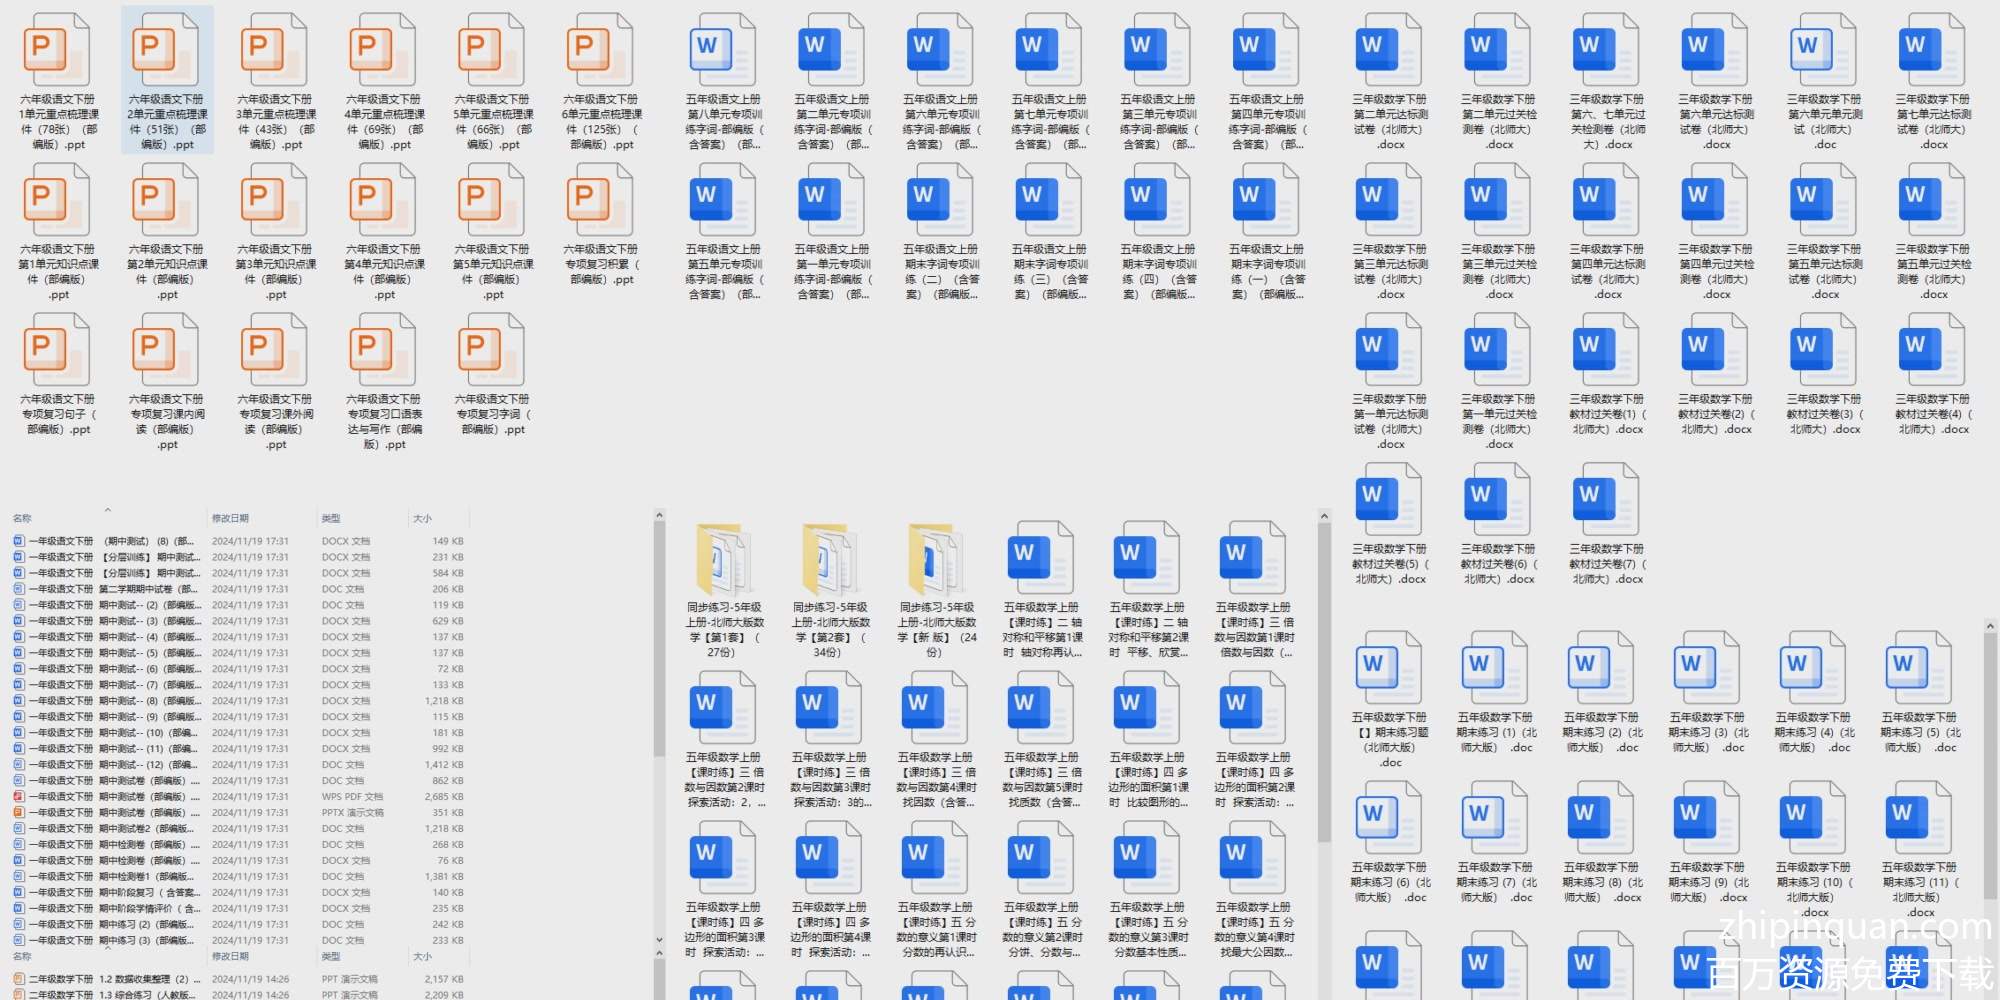Click the 类型 column header in 一年级语文 list
Viewport: 2000px width, 1000px height.
pos(331,518)
